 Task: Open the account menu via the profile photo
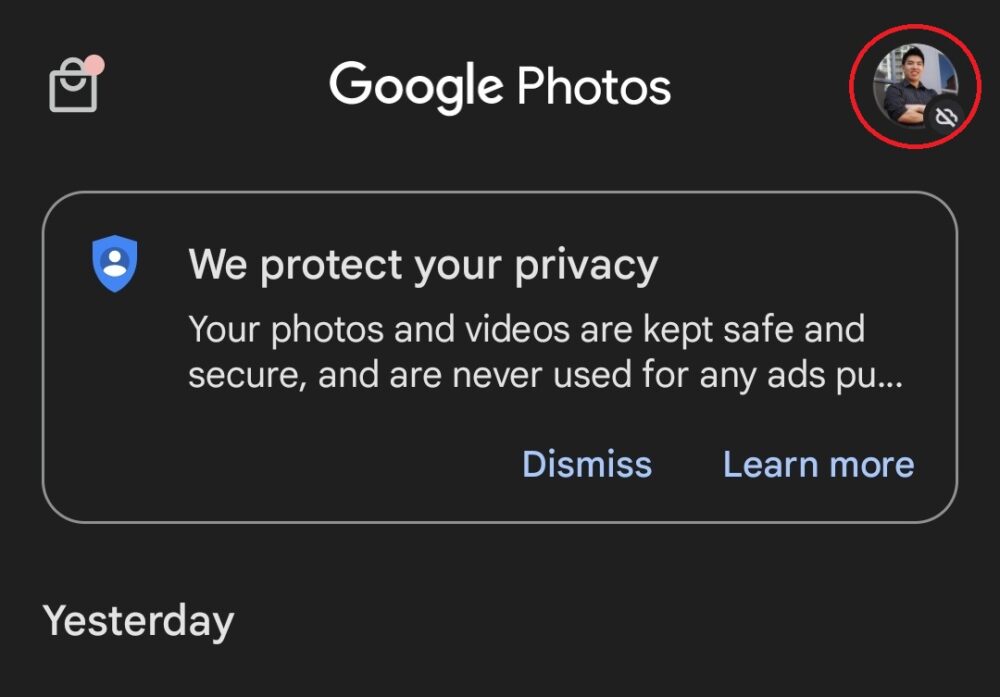tap(913, 85)
